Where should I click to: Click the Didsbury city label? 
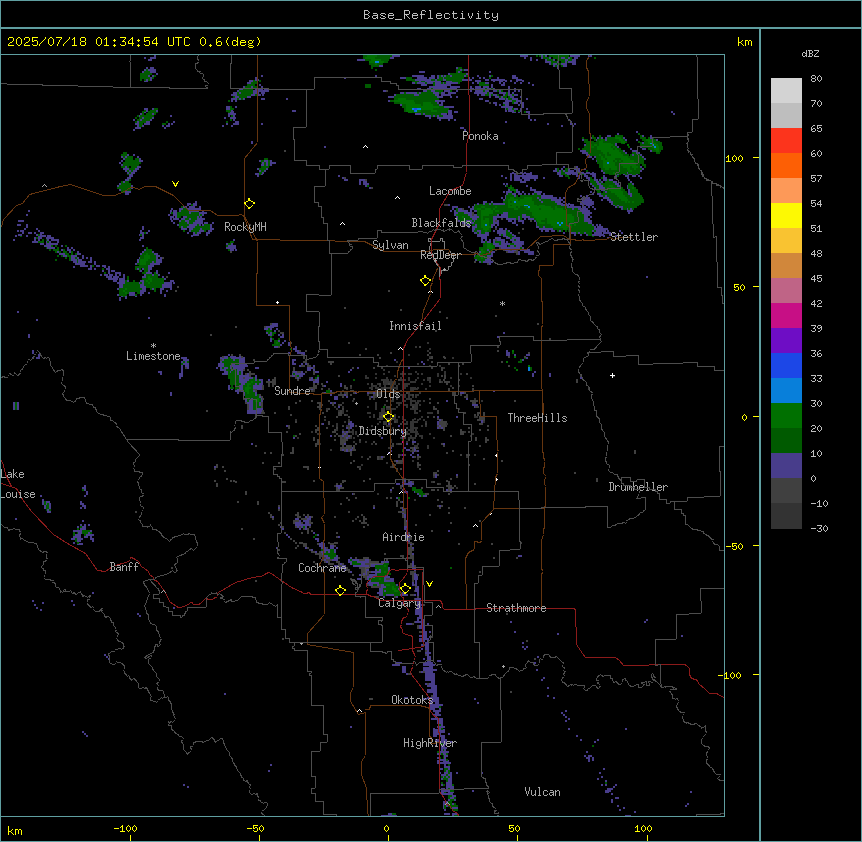pyautogui.click(x=383, y=431)
